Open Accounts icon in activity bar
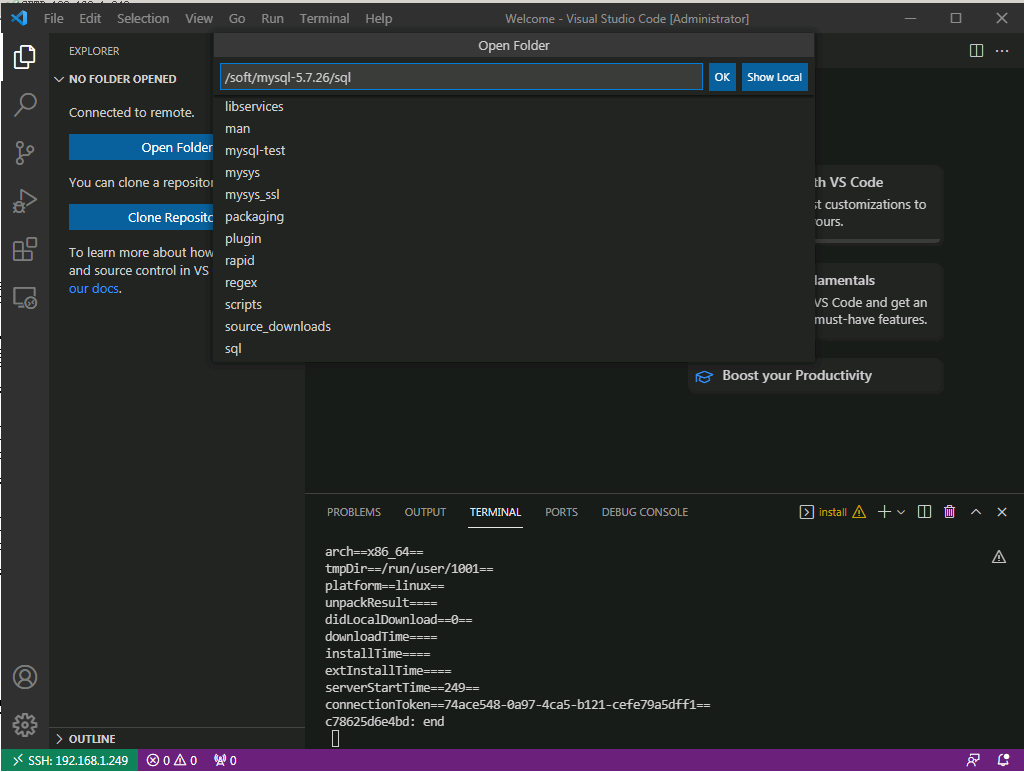Image resolution: width=1024 pixels, height=772 pixels. point(25,677)
